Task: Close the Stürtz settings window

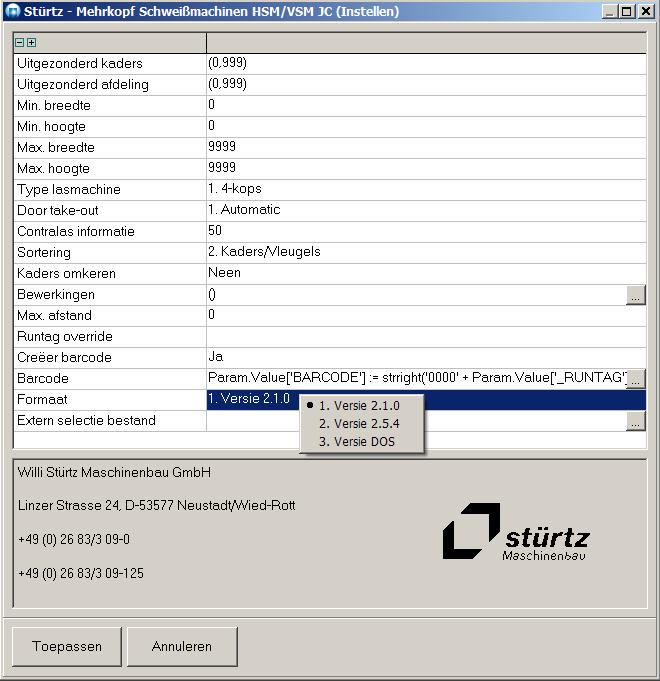Action: 646,11
